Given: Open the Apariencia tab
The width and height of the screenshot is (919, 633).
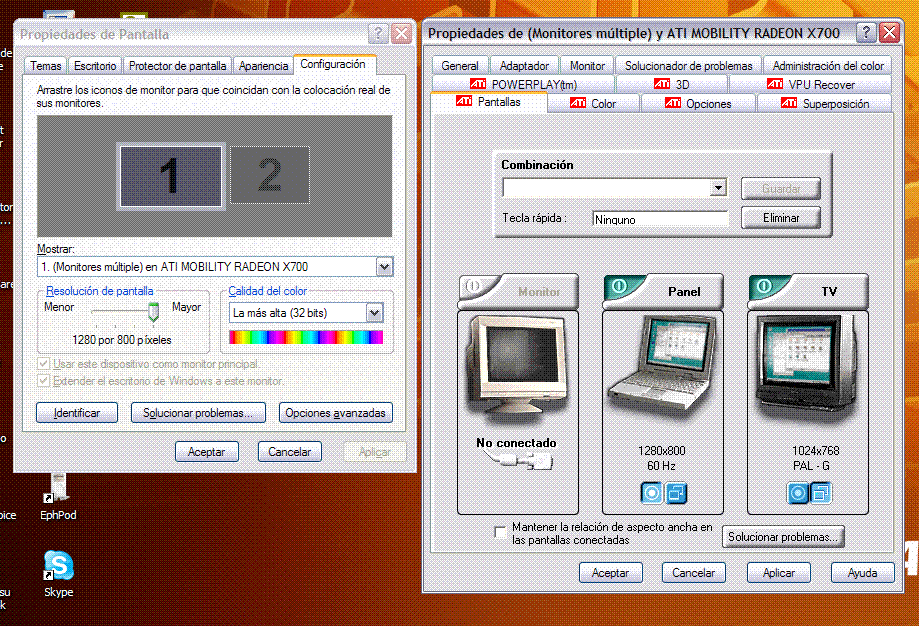Looking at the screenshot, I should tap(264, 66).
